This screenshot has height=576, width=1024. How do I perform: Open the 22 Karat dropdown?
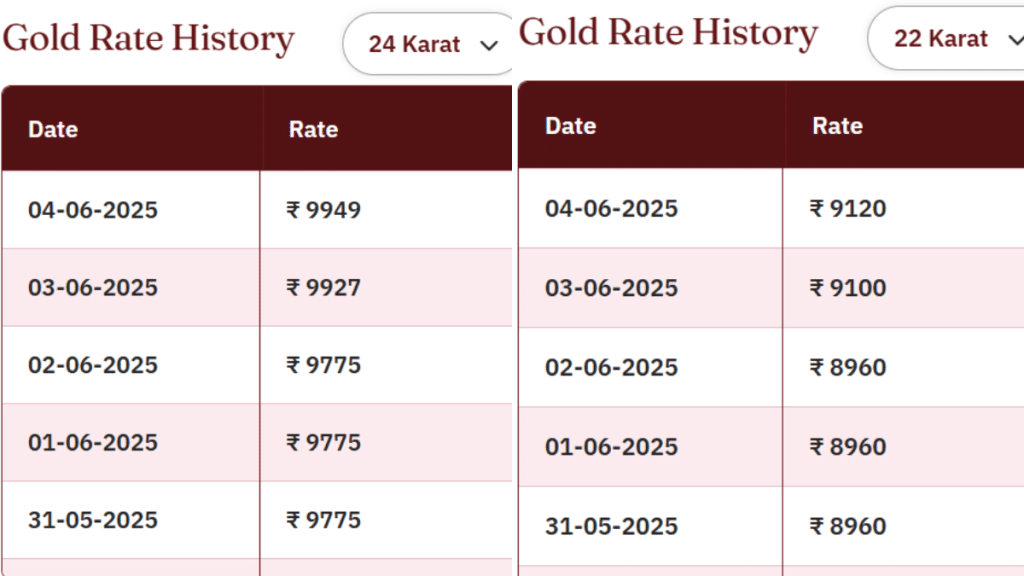point(946,39)
